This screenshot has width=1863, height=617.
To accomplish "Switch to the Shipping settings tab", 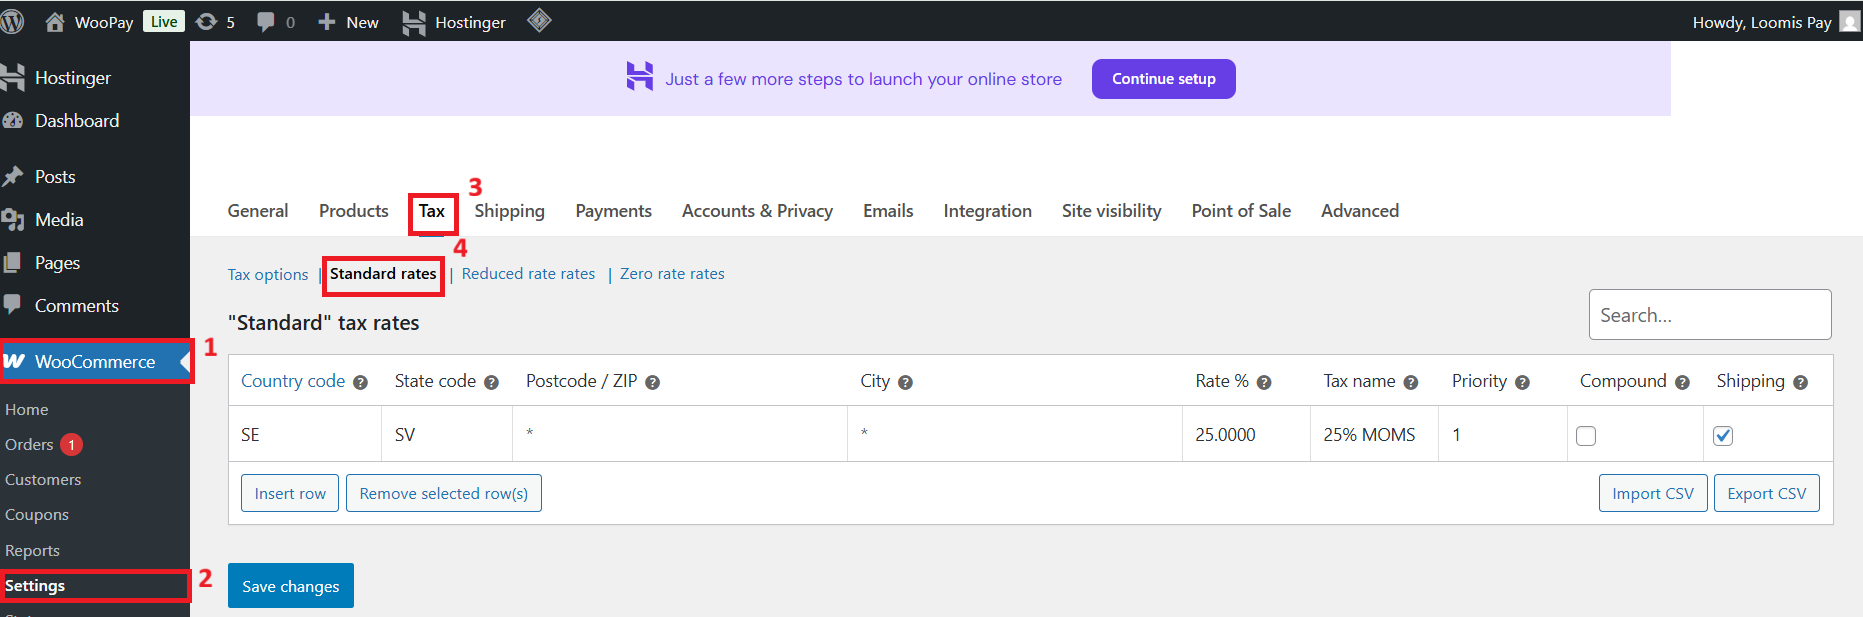I will (x=509, y=211).
